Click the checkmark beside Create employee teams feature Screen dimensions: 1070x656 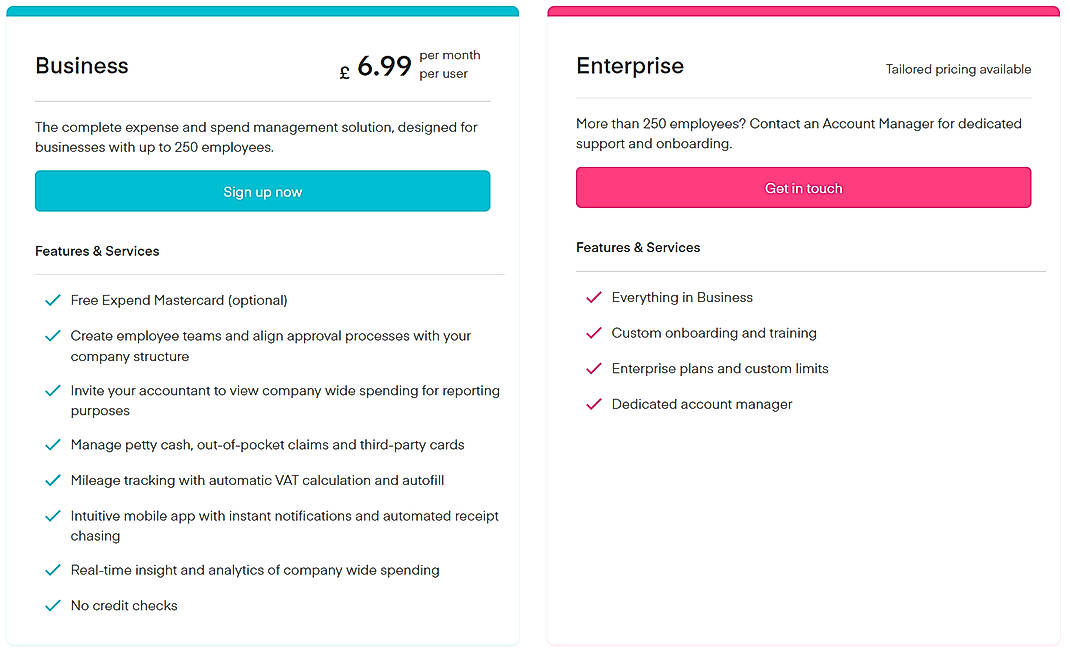pyautogui.click(x=52, y=336)
